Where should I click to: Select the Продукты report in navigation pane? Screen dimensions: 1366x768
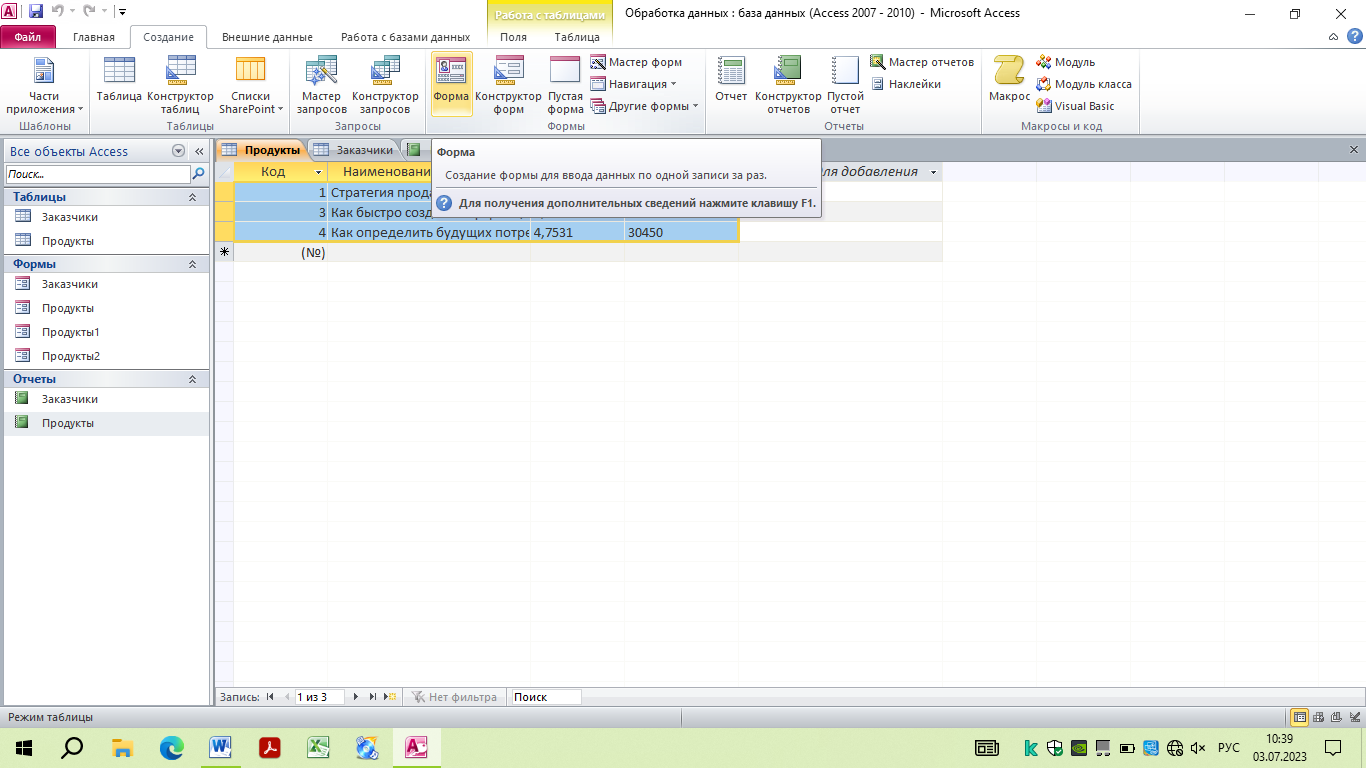105,423
